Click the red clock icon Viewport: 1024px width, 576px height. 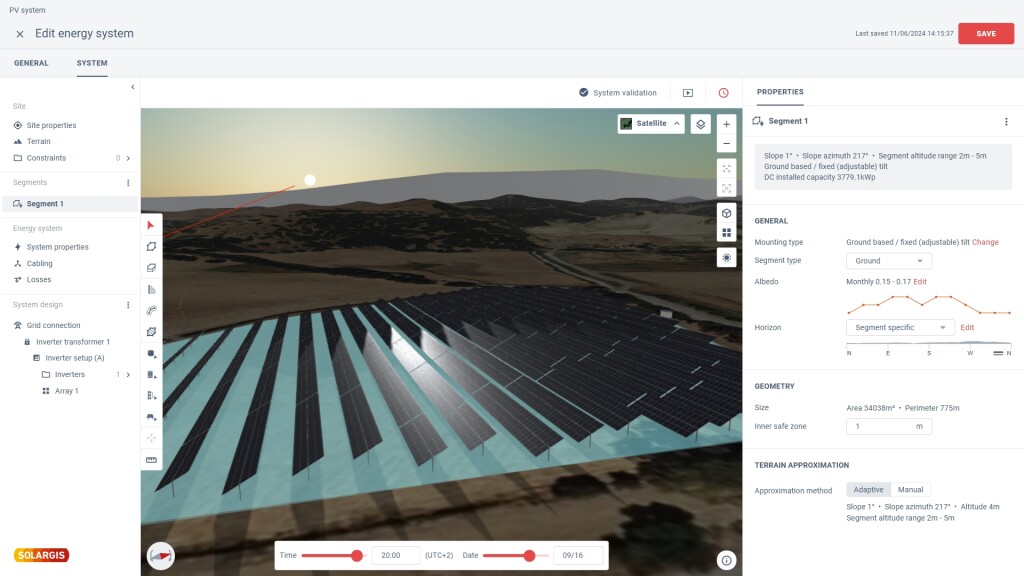pyautogui.click(x=723, y=93)
